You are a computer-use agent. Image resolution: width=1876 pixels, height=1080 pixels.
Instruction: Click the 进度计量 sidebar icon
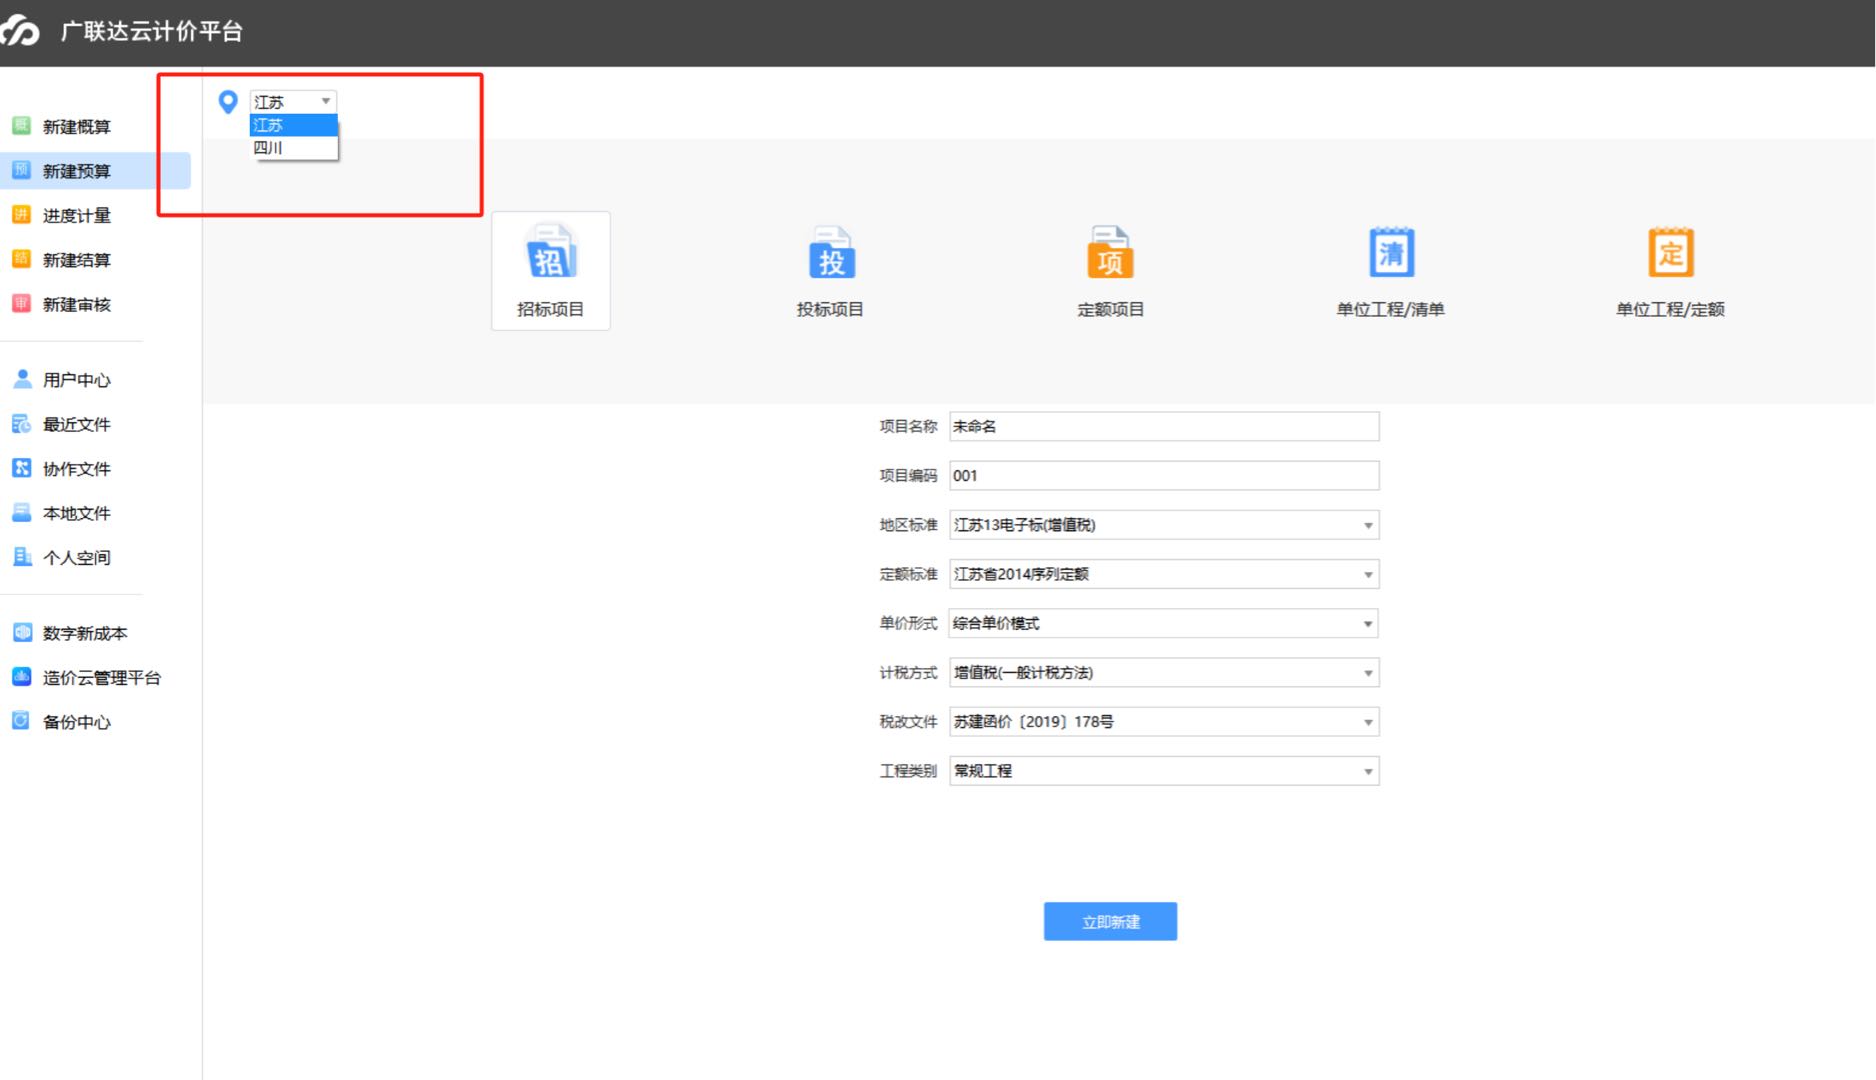(21, 215)
